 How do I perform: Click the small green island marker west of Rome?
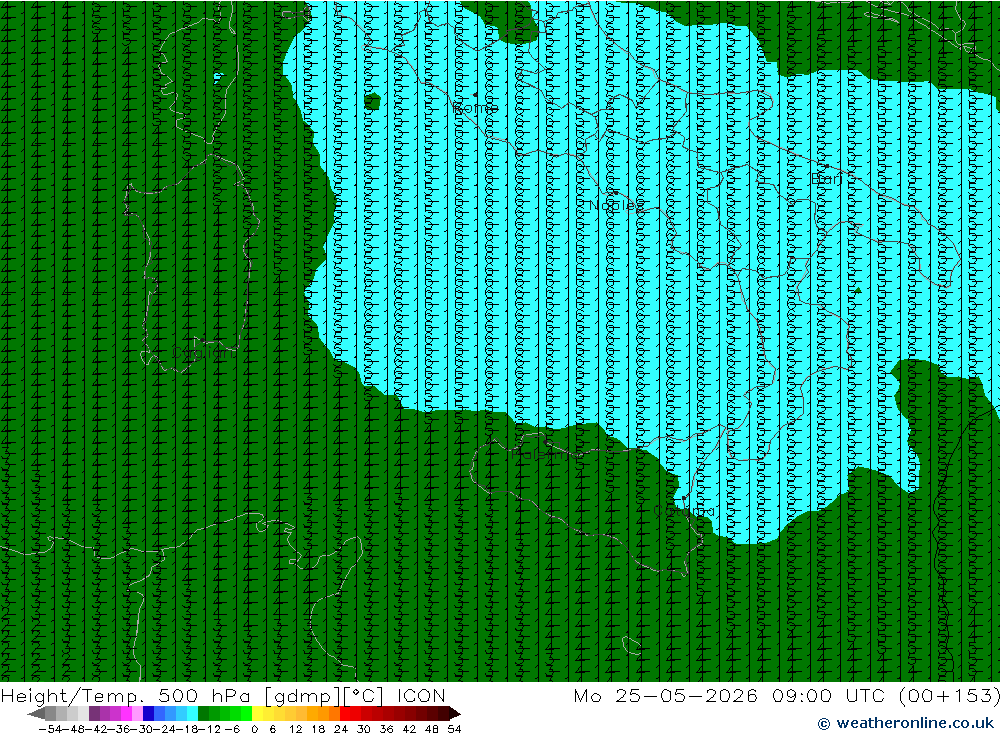372,101
